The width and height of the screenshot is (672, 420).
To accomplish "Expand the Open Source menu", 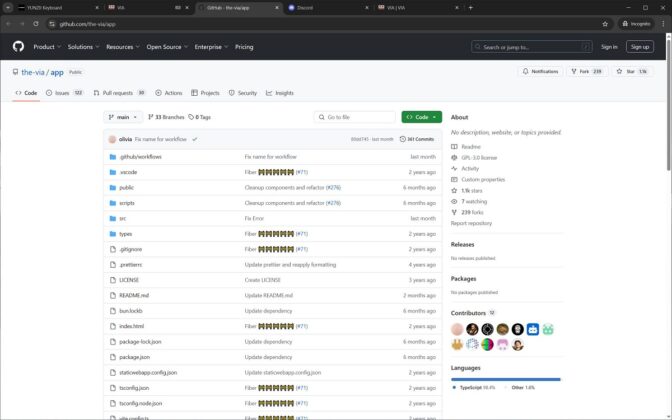I will [167, 47].
